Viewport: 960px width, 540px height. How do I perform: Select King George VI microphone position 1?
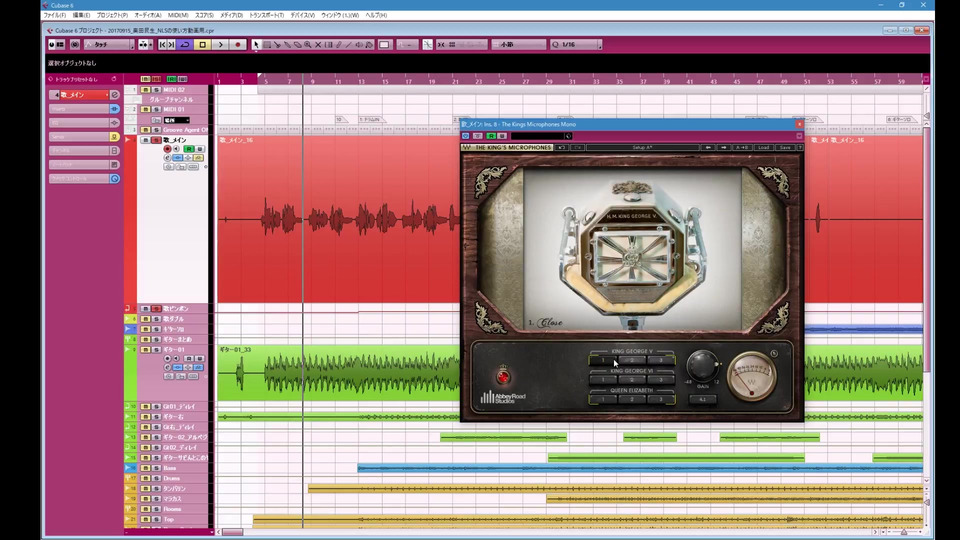click(x=603, y=380)
